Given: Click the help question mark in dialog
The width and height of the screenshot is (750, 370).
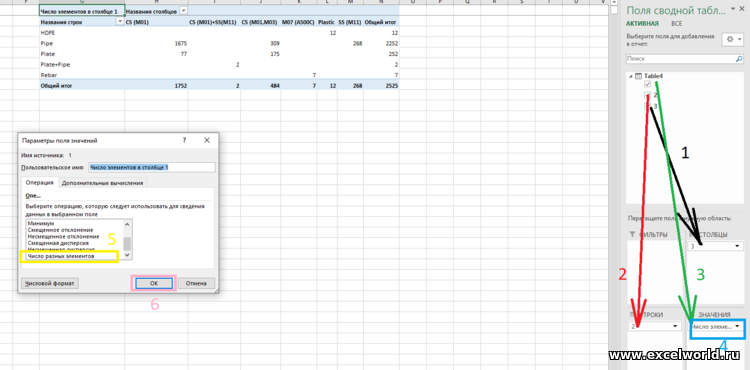Looking at the screenshot, I should pyautogui.click(x=184, y=141).
